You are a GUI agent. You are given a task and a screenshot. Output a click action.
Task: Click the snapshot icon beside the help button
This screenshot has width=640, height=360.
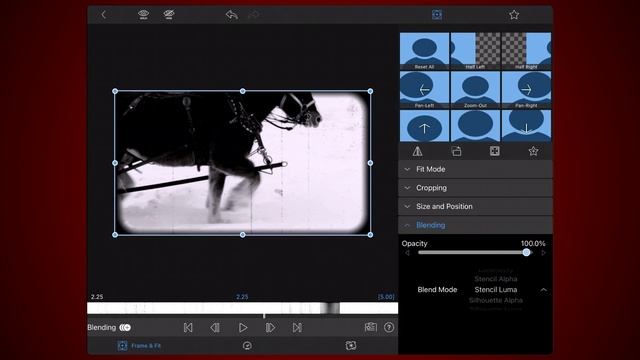[371, 327]
